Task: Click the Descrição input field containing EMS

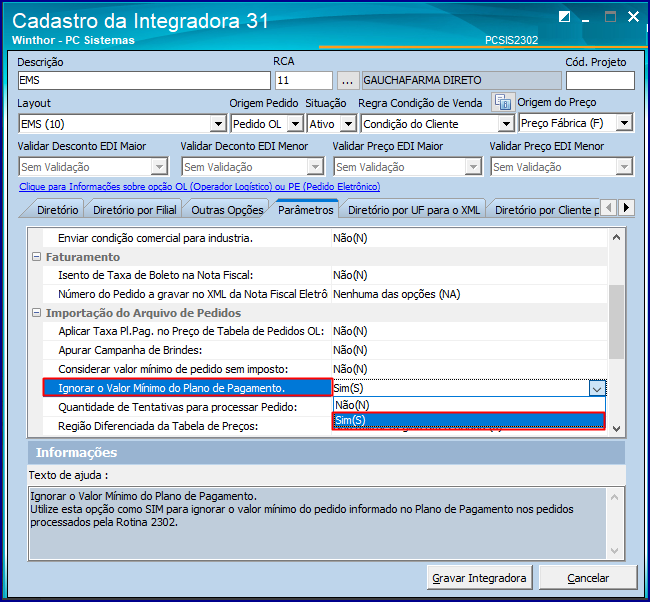Action: (144, 80)
